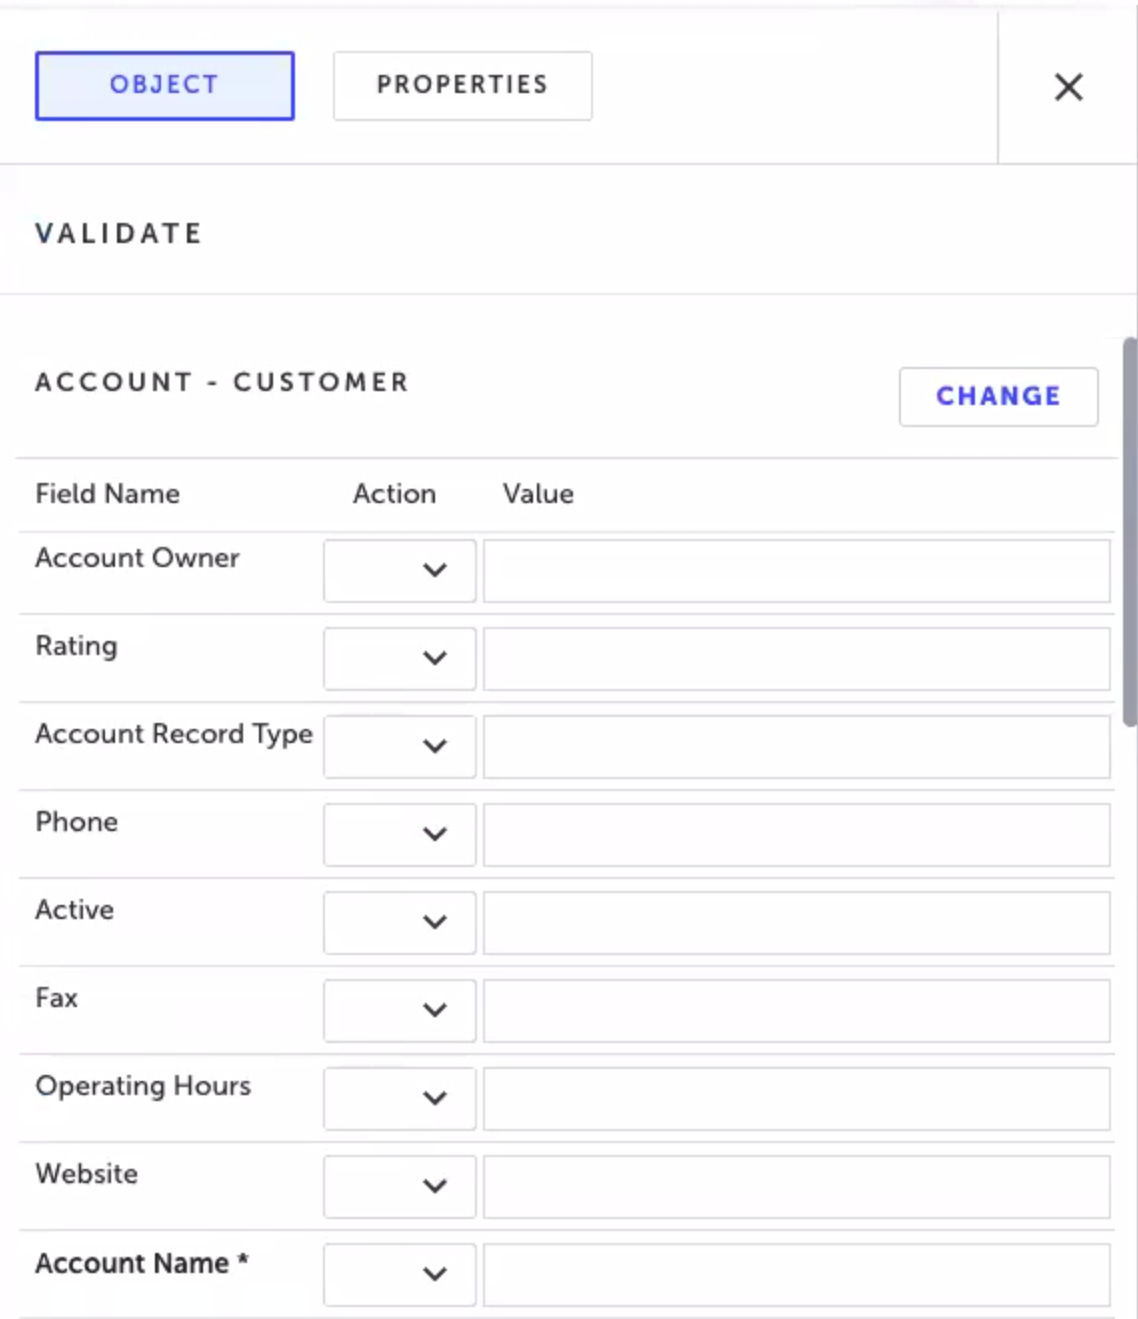Viewport: 1138px width, 1319px height.
Task: Focus the Operating Hours value field
Action: [796, 1098]
